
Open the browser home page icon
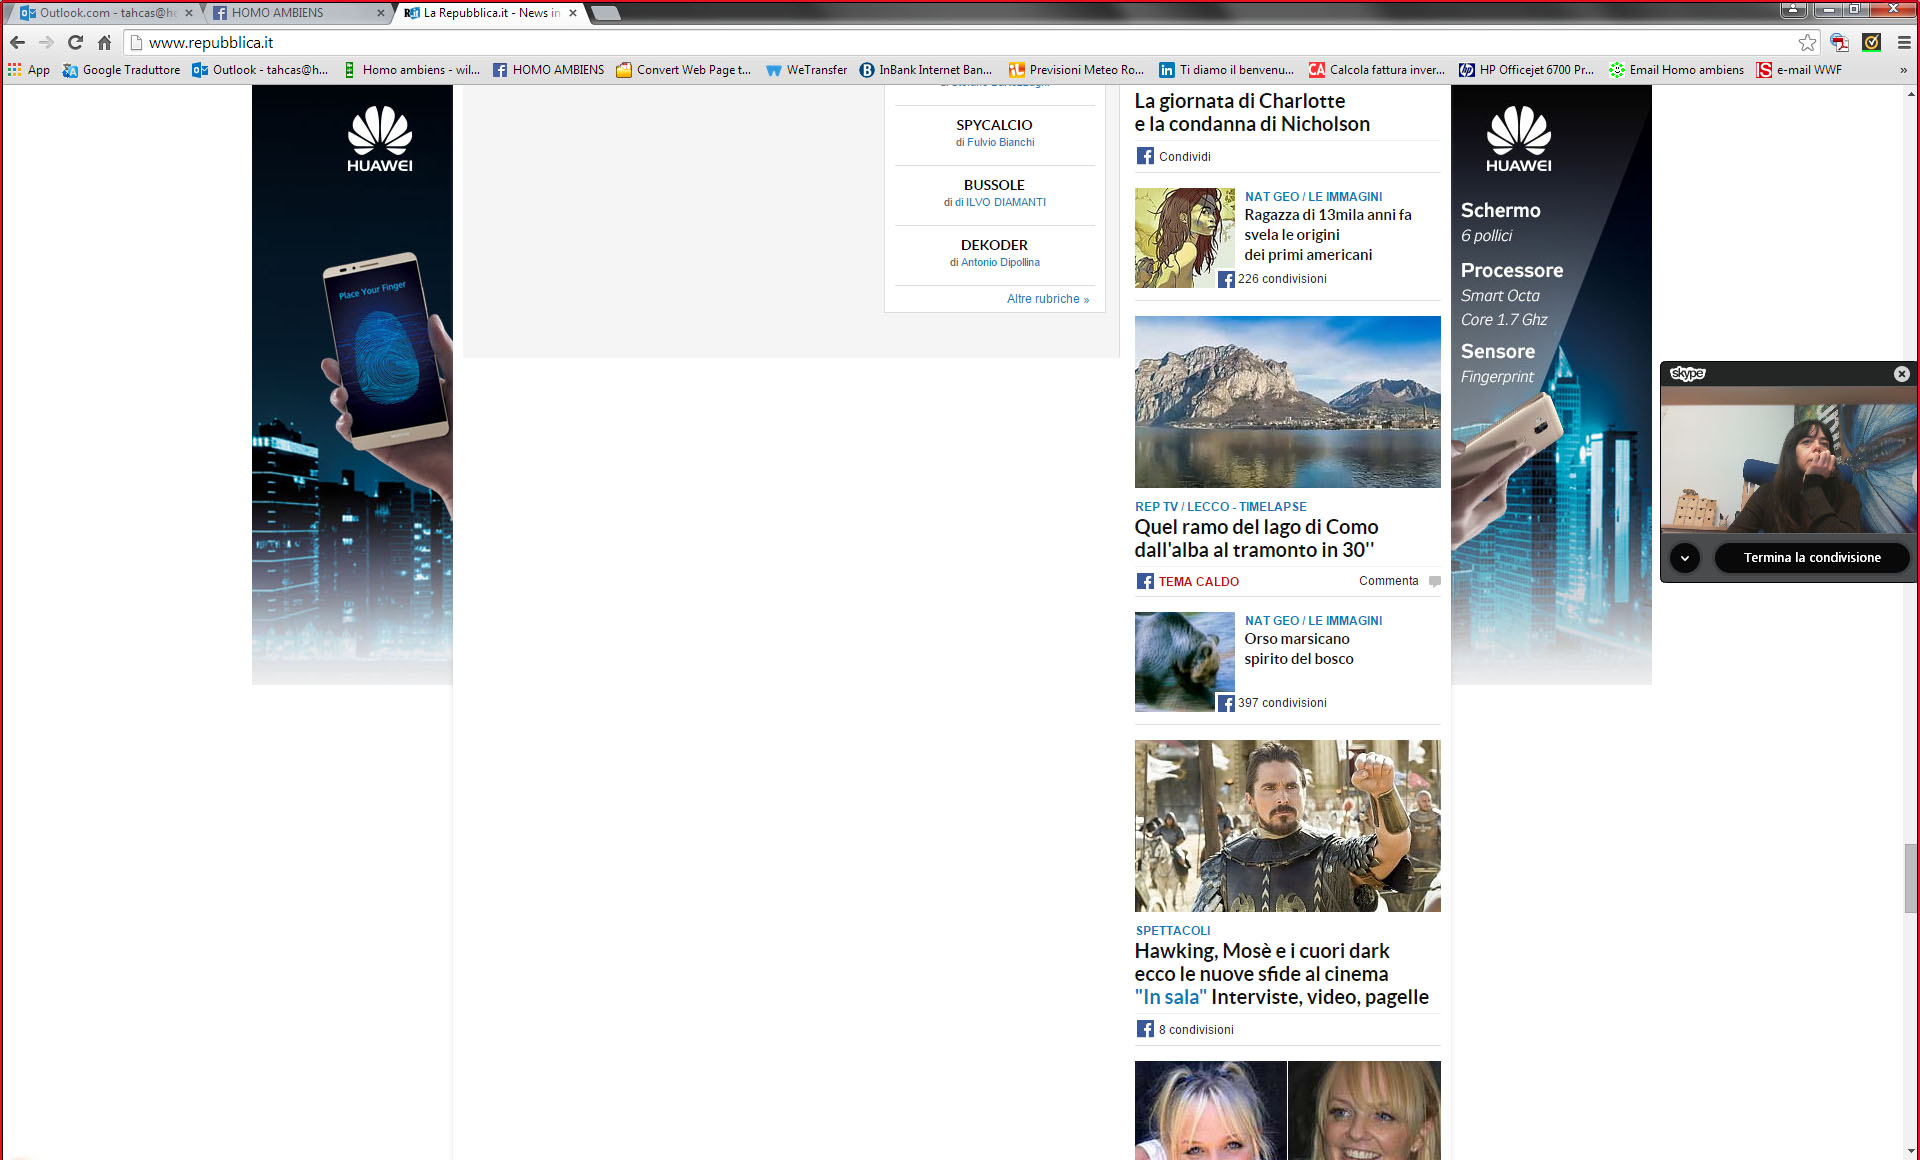(x=104, y=42)
